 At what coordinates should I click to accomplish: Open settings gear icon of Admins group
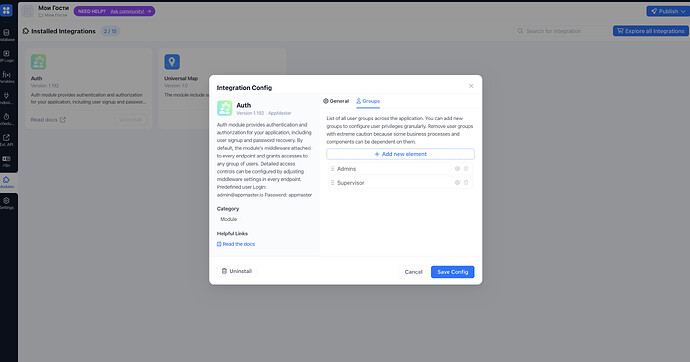457,168
